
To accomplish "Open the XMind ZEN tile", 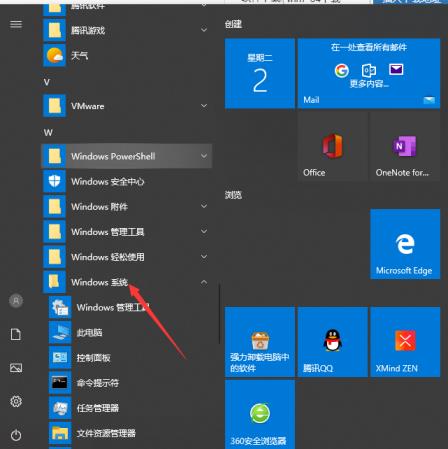I will click(x=405, y=342).
